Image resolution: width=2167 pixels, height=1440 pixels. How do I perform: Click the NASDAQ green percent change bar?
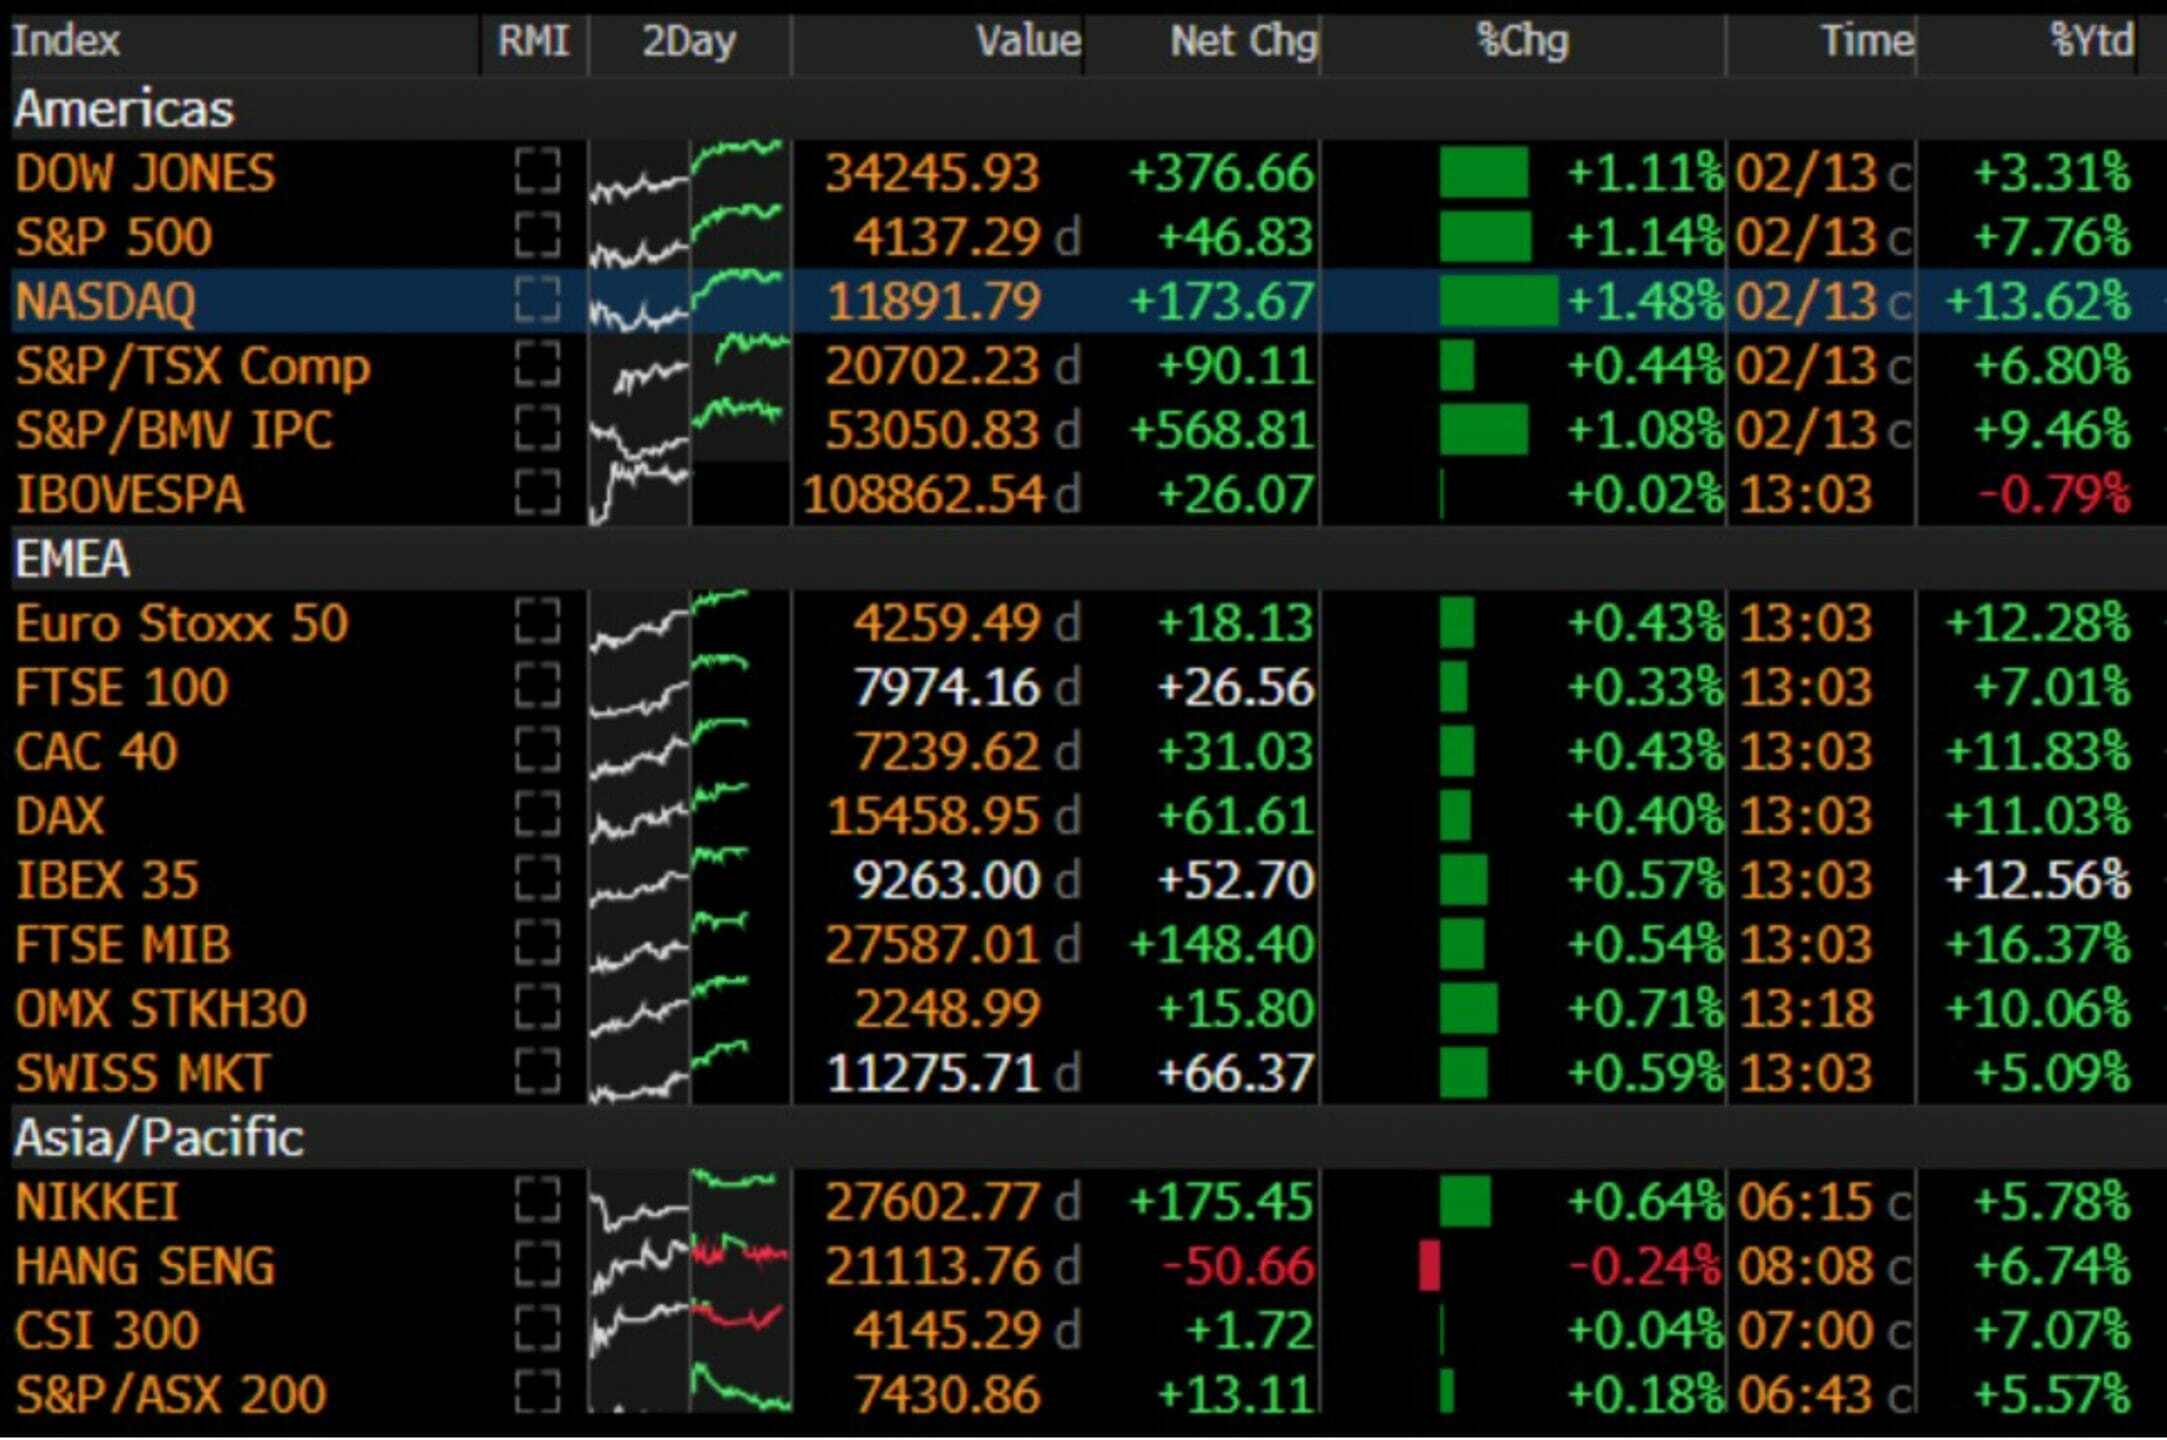[x=1499, y=301]
